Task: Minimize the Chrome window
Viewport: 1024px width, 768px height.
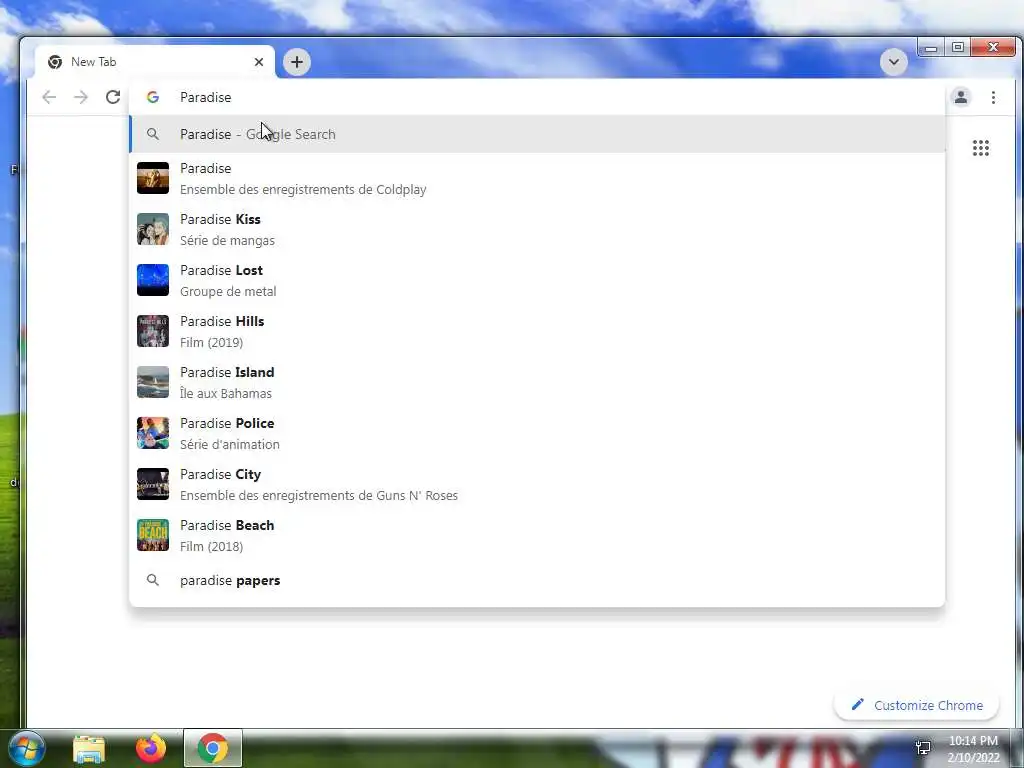Action: tap(931, 47)
